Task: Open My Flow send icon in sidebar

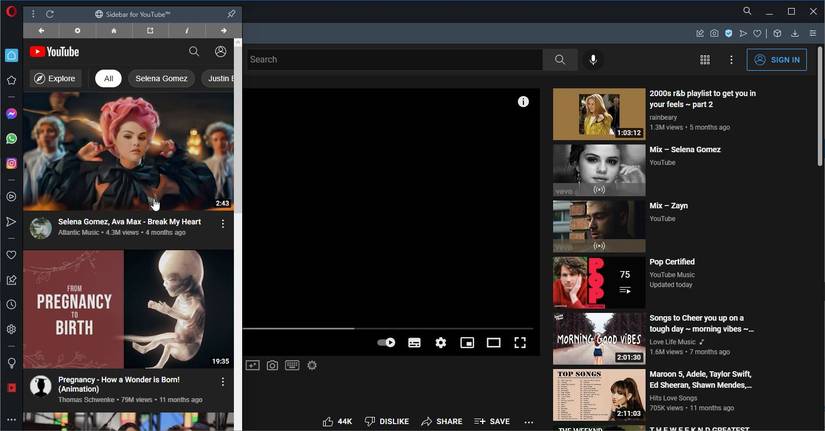Action: (x=11, y=222)
